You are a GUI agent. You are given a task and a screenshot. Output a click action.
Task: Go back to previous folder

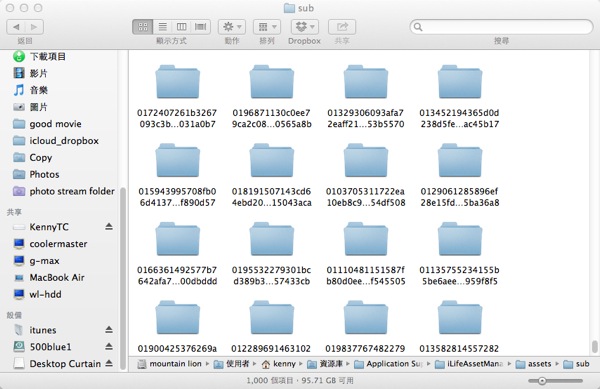16,27
